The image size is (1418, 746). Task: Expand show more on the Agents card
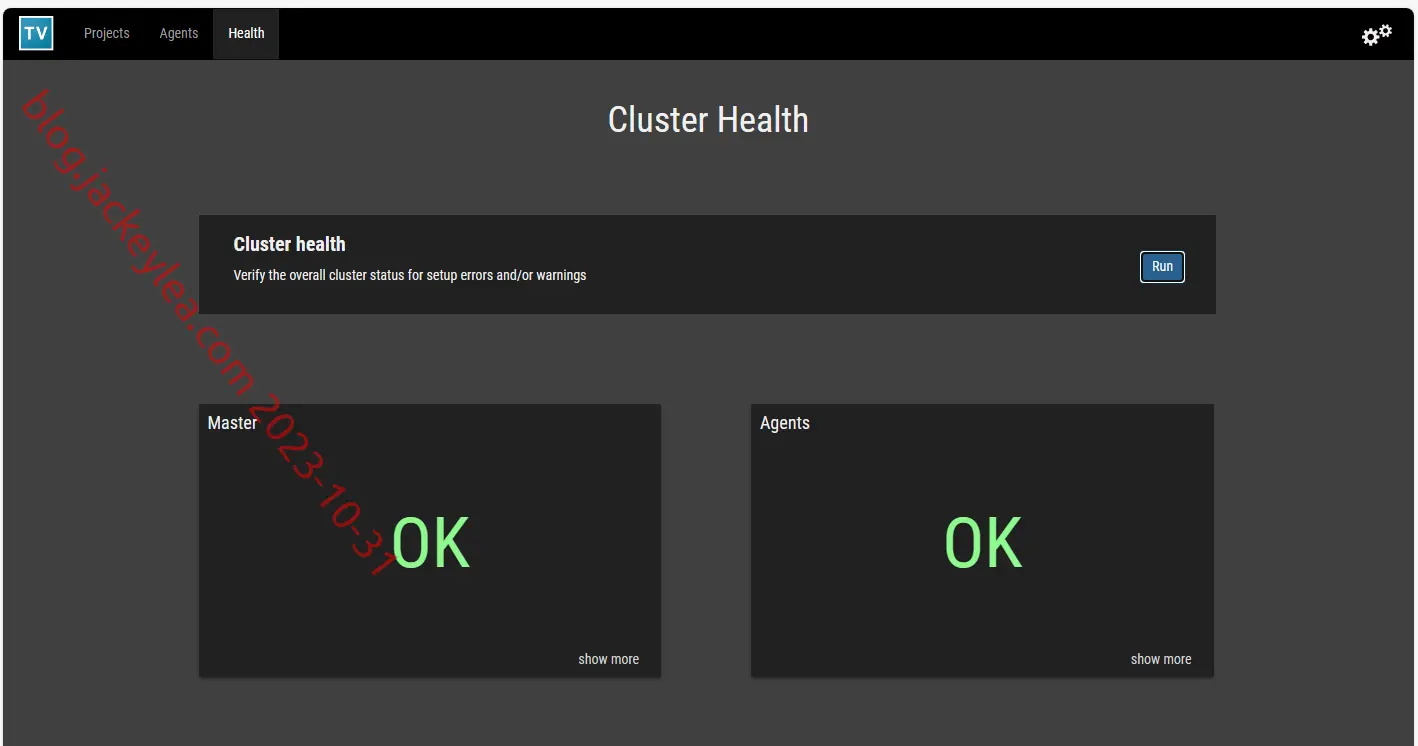click(x=1161, y=659)
